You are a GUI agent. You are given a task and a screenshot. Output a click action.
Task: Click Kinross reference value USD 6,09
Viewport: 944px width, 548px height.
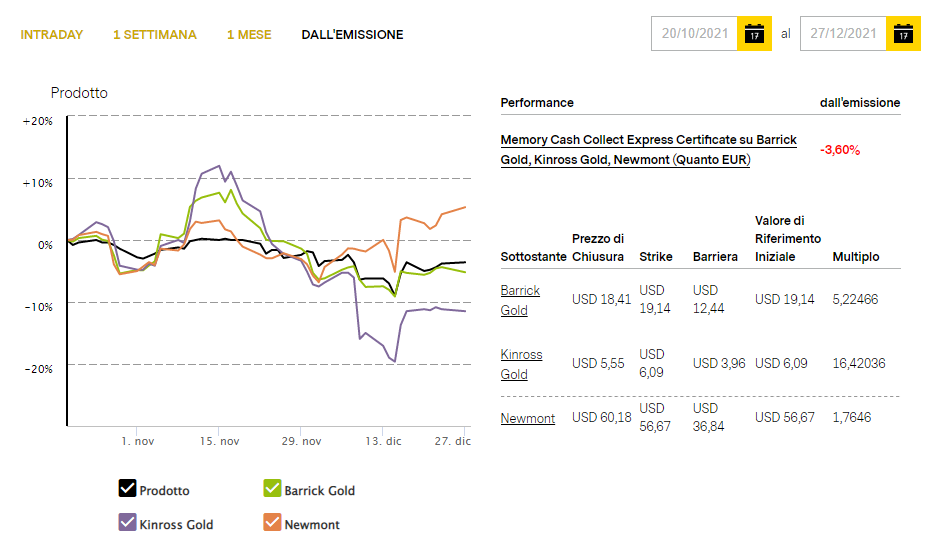pyautogui.click(x=781, y=363)
